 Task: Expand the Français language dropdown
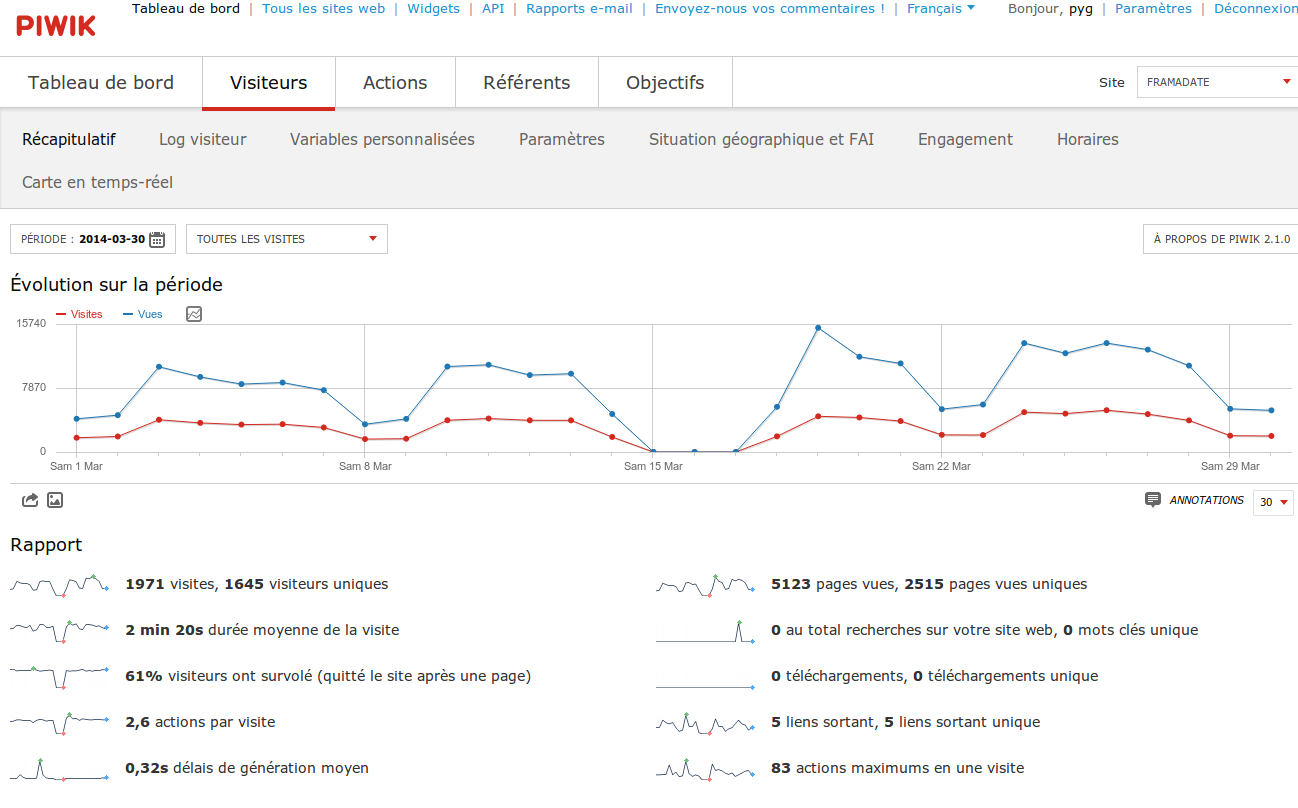[x=940, y=9]
